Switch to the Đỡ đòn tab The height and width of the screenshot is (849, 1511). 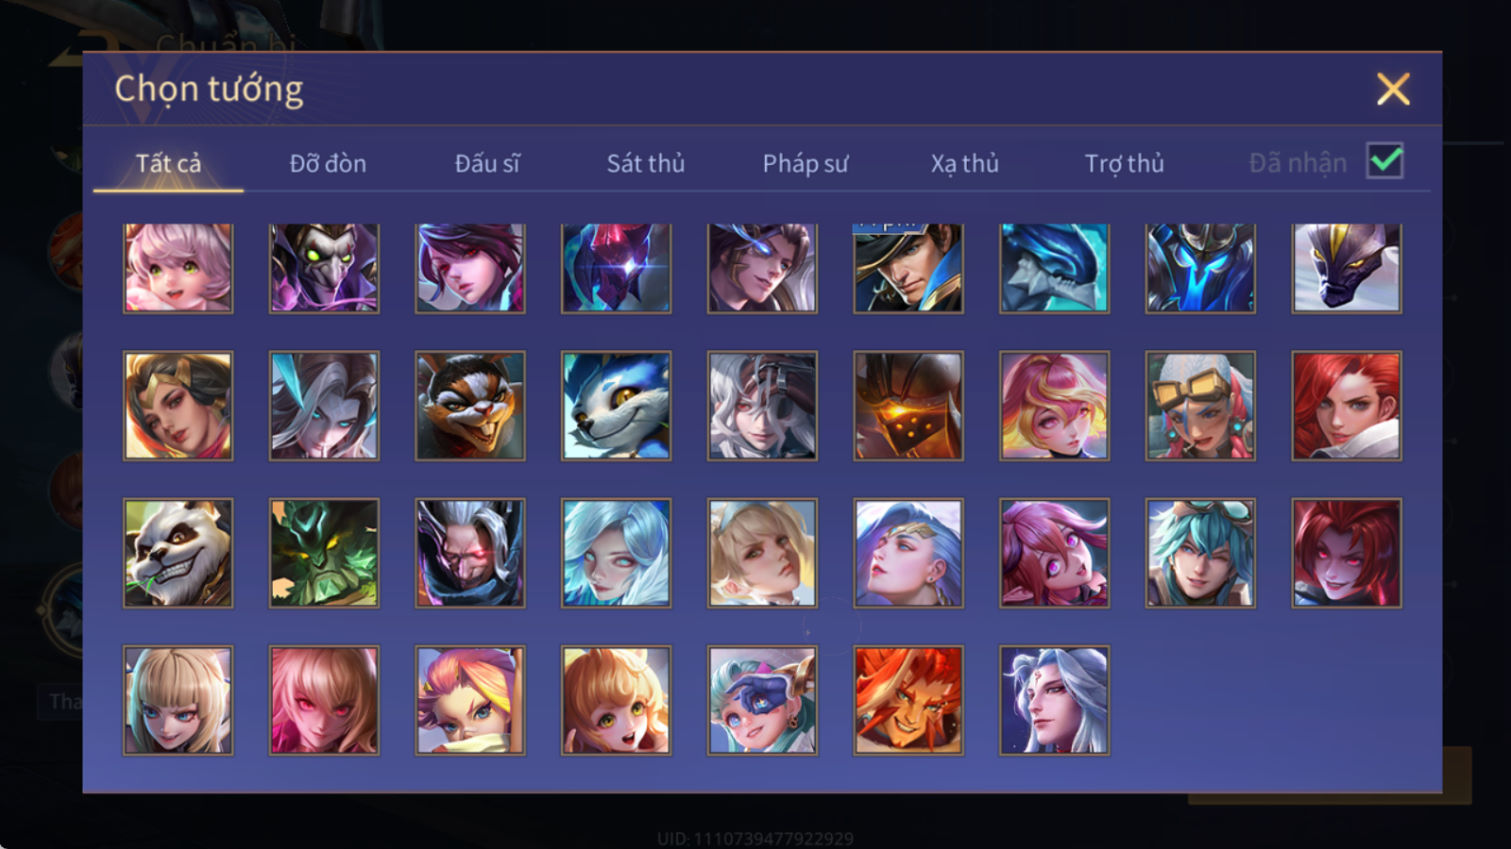328,163
